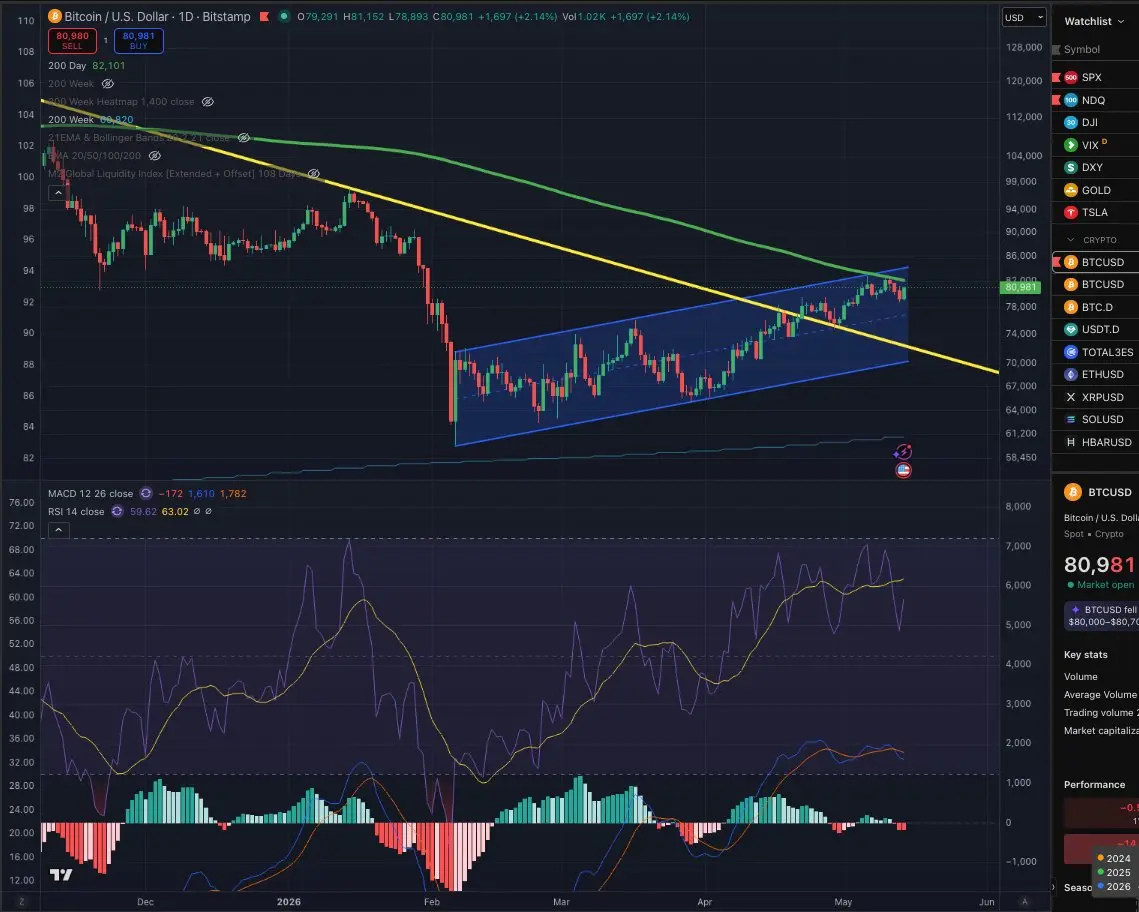Viewport: 1139px width, 912px height.
Task: Unhide the M2 Global Liquidity Index indicator
Action: pyautogui.click(x=313, y=174)
